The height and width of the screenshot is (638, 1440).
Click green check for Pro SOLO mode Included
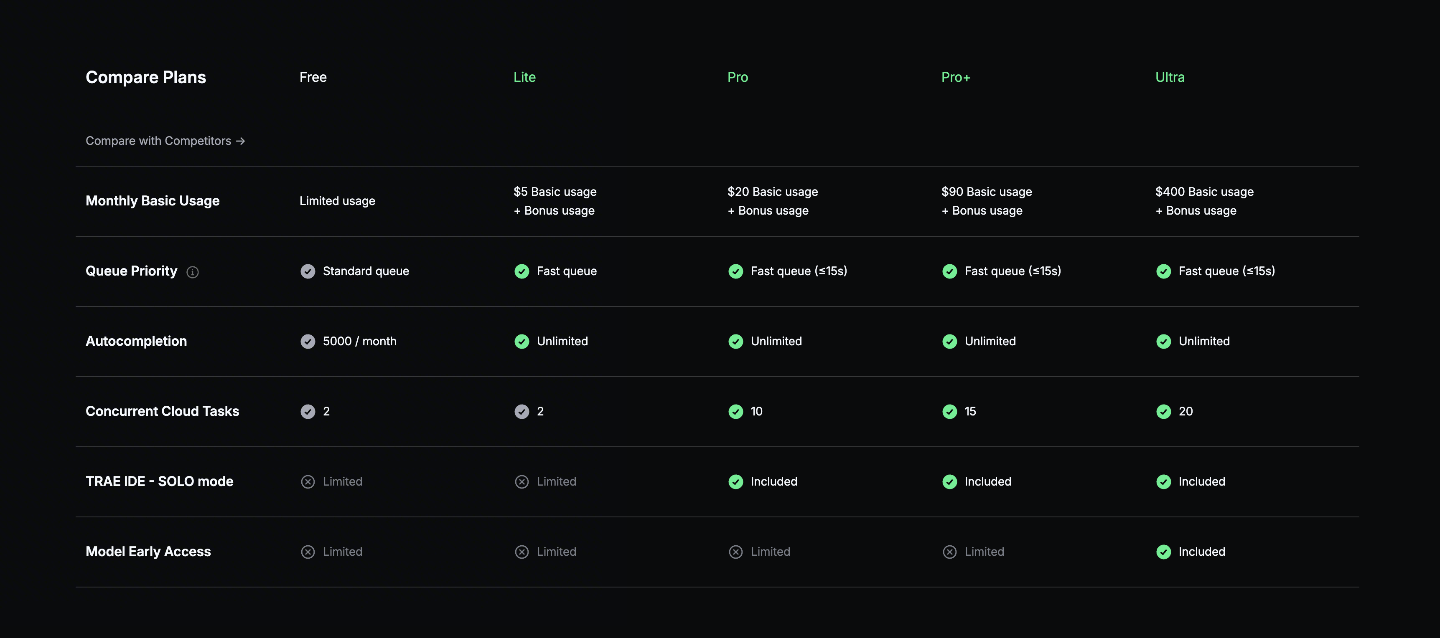pyautogui.click(x=736, y=481)
